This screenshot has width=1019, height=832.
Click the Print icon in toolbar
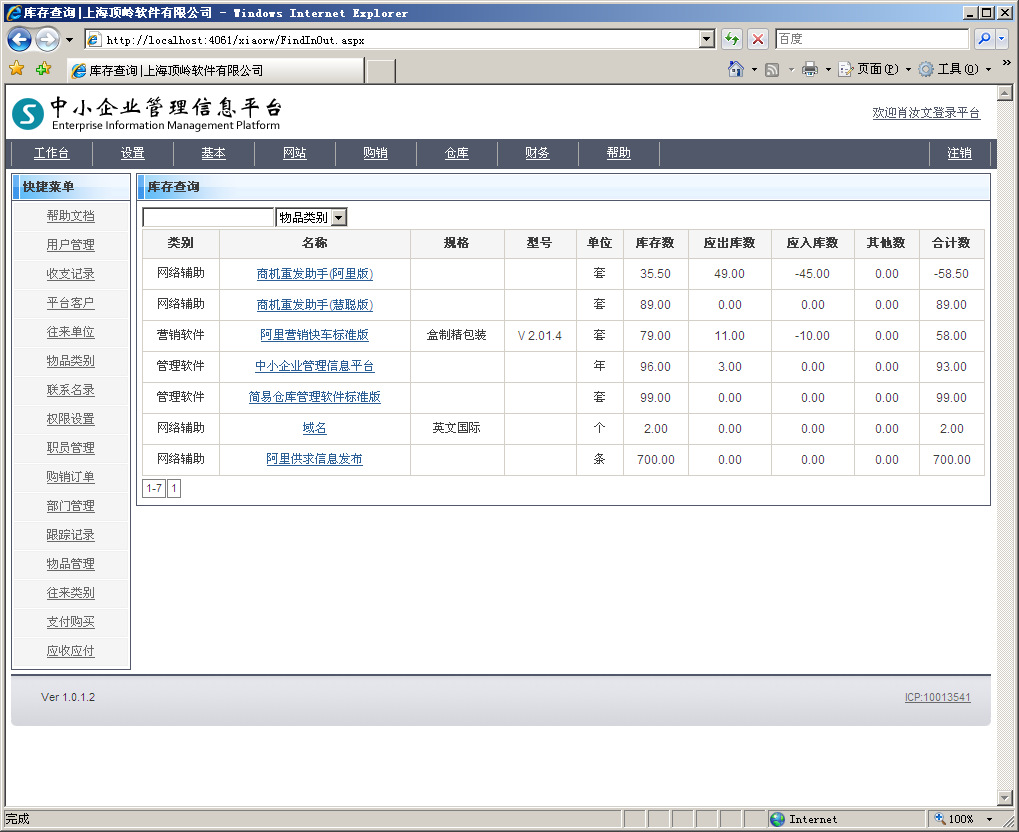tap(809, 69)
